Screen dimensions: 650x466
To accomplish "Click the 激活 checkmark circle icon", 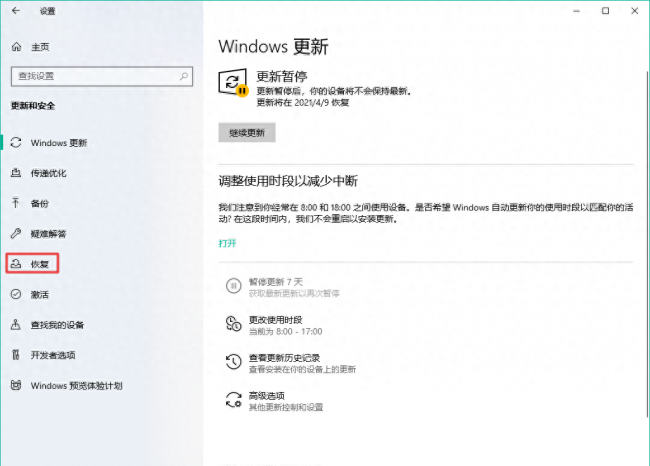I will (16, 294).
